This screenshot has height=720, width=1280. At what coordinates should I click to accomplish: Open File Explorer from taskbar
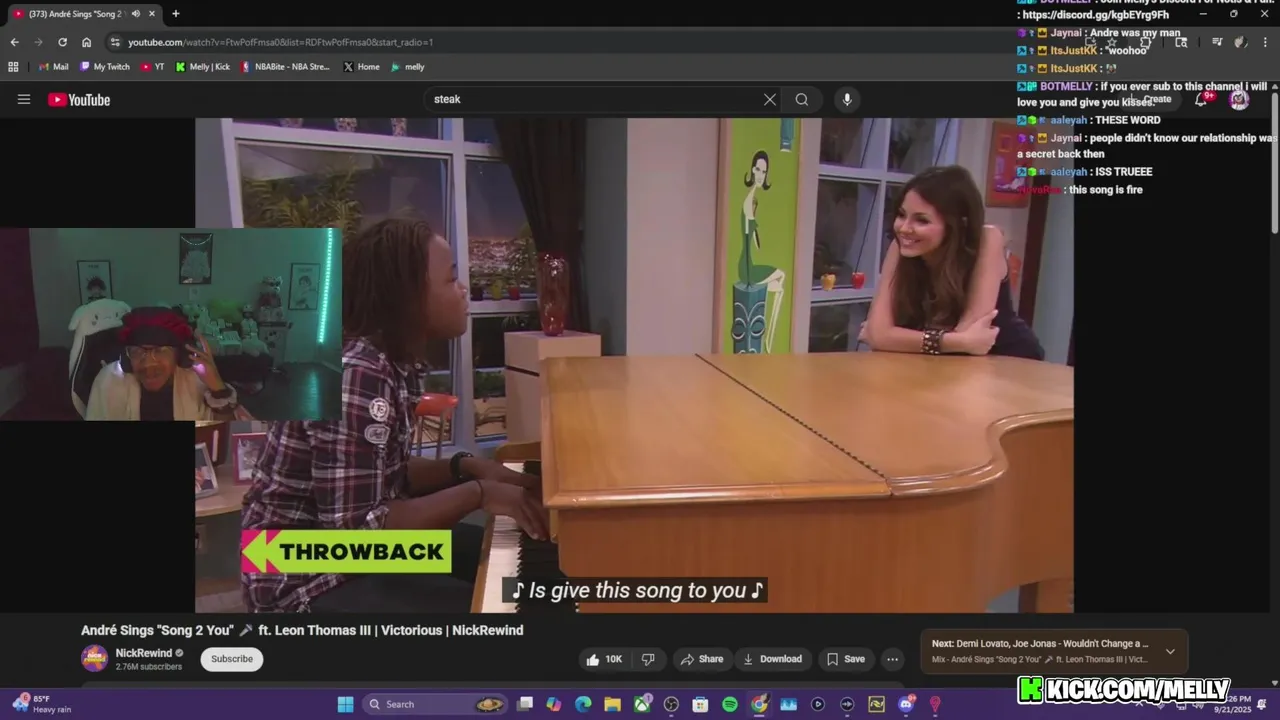click(x=612, y=704)
